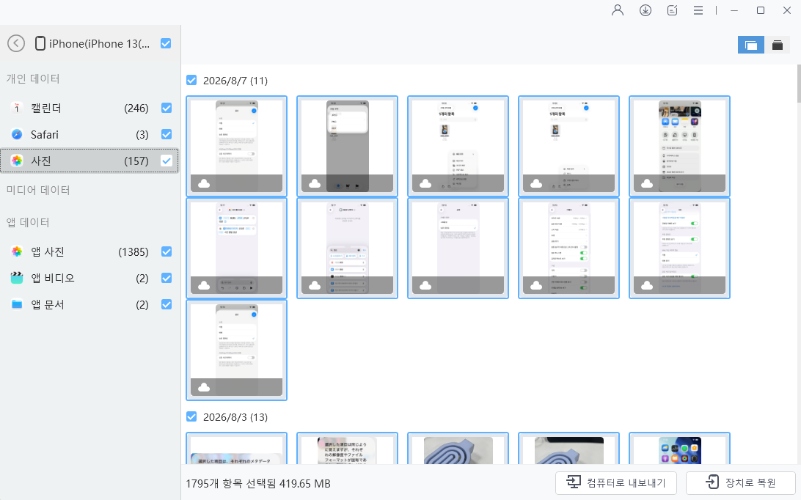The height and width of the screenshot is (500, 801).
Task: Click the App Videos clapper icon
Action: point(17,278)
